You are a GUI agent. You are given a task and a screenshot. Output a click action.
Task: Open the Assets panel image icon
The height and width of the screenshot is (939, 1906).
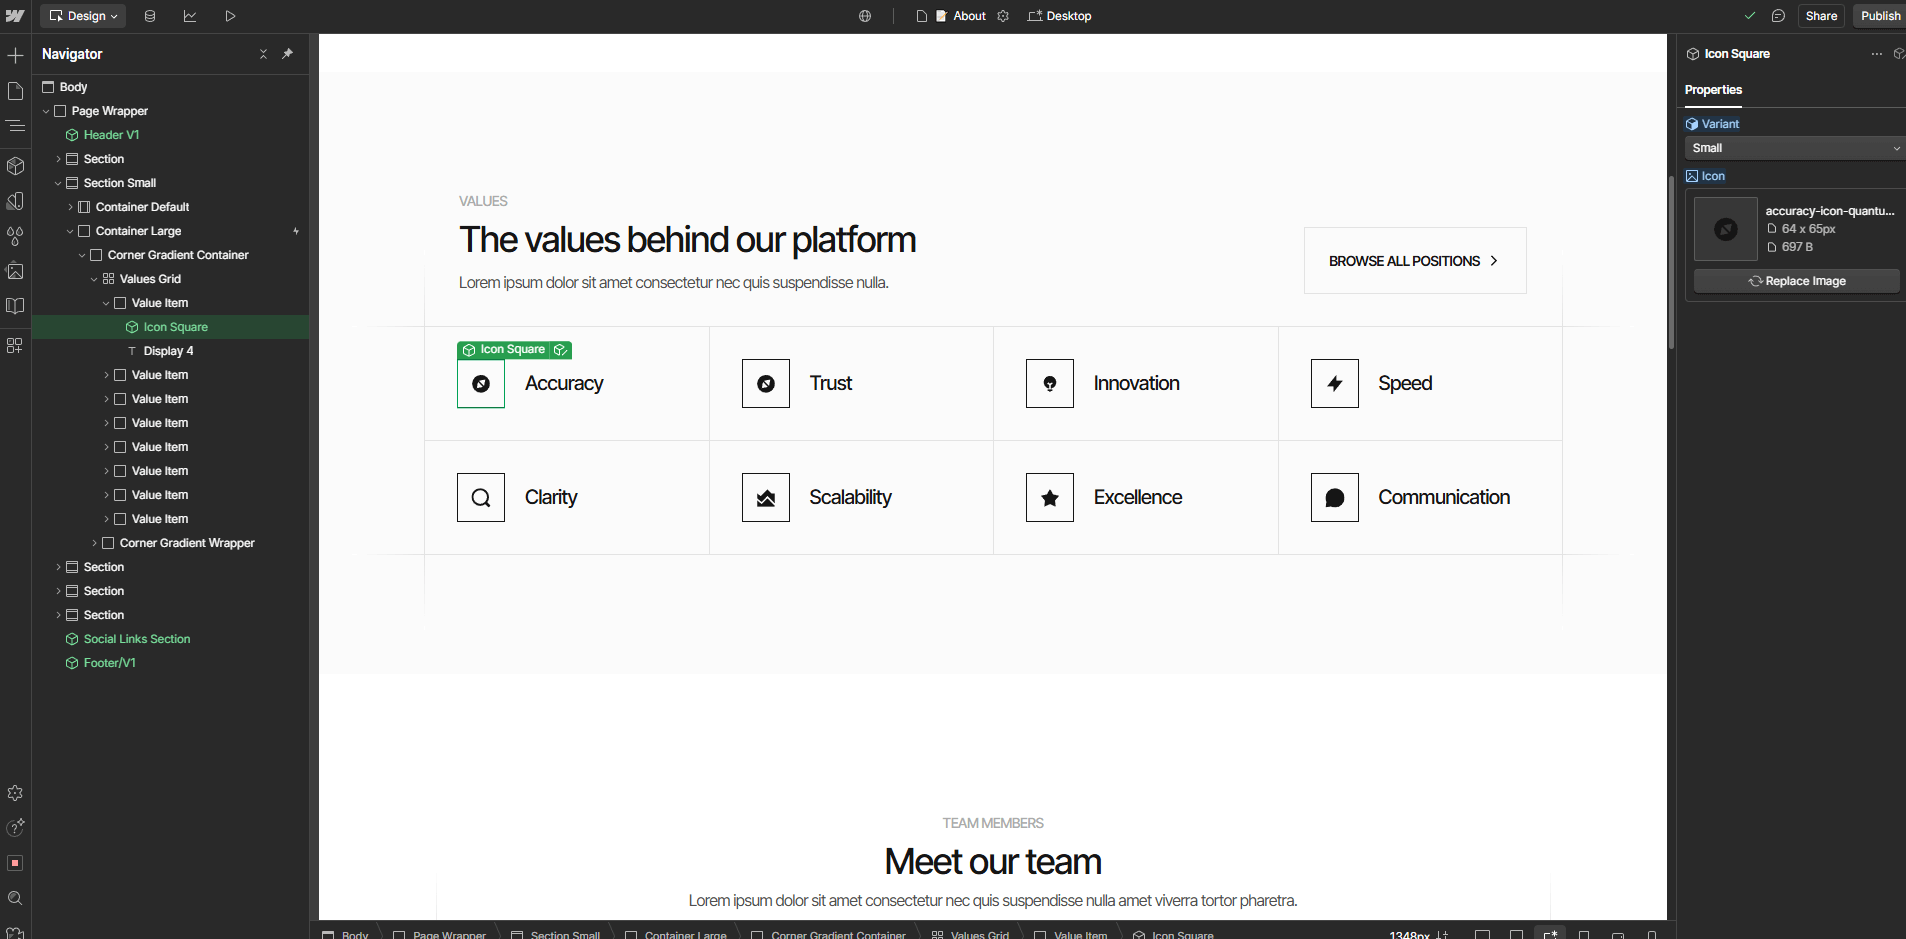click(15, 271)
